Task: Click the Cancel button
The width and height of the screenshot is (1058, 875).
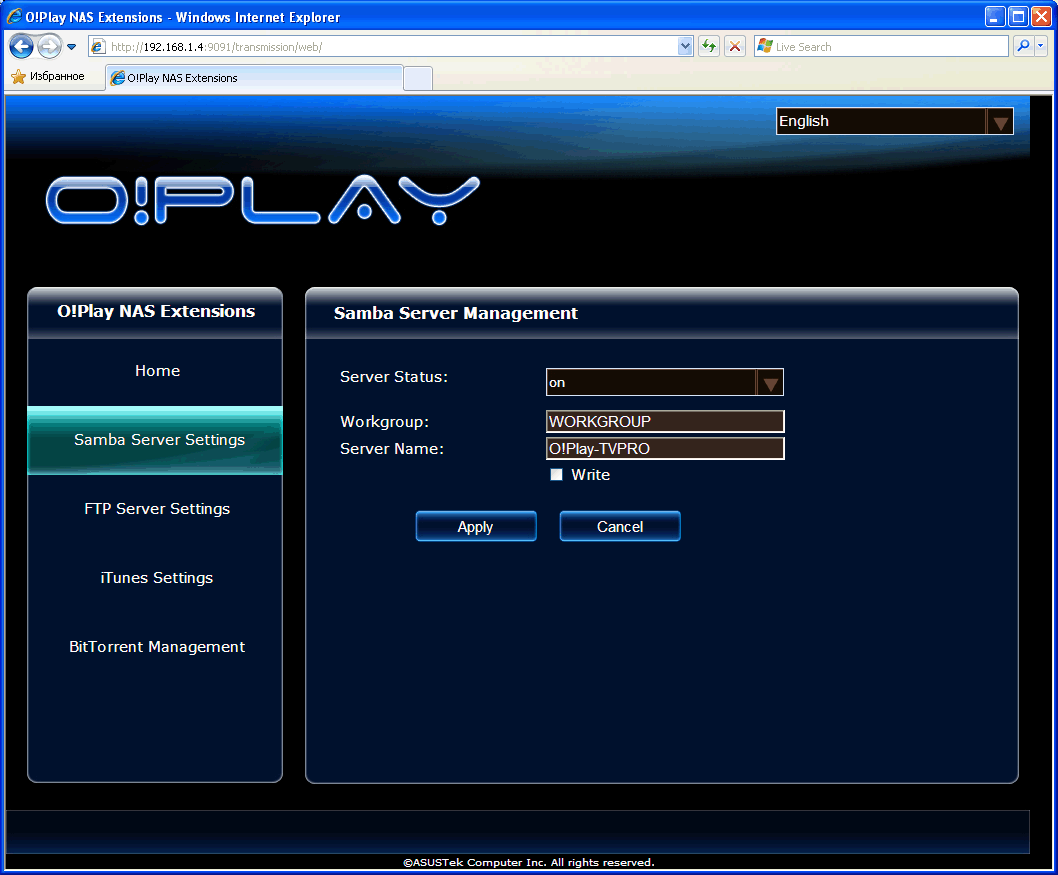Action: click(619, 526)
